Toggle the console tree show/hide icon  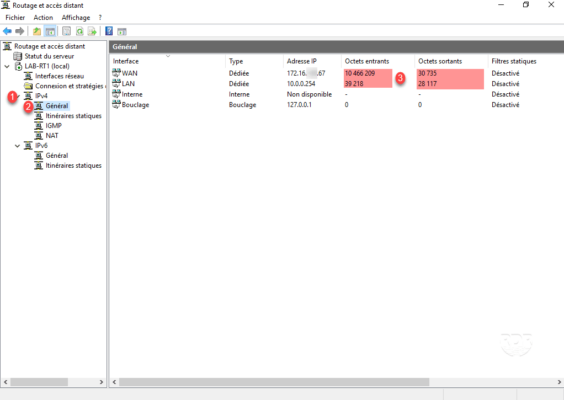(50, 31)
